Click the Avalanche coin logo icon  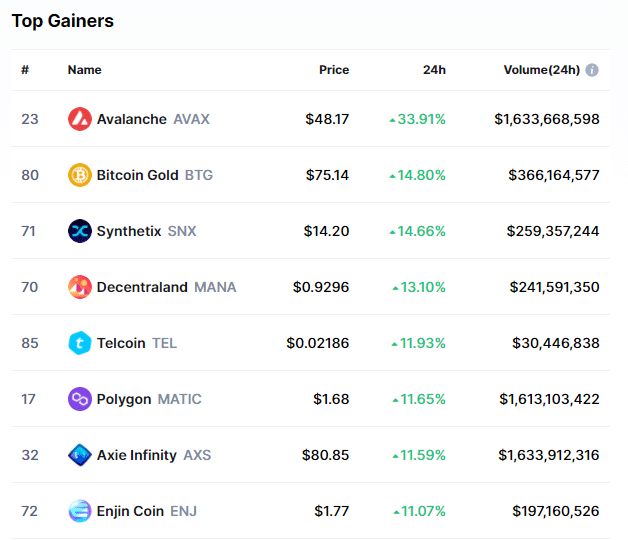point(80,119)
